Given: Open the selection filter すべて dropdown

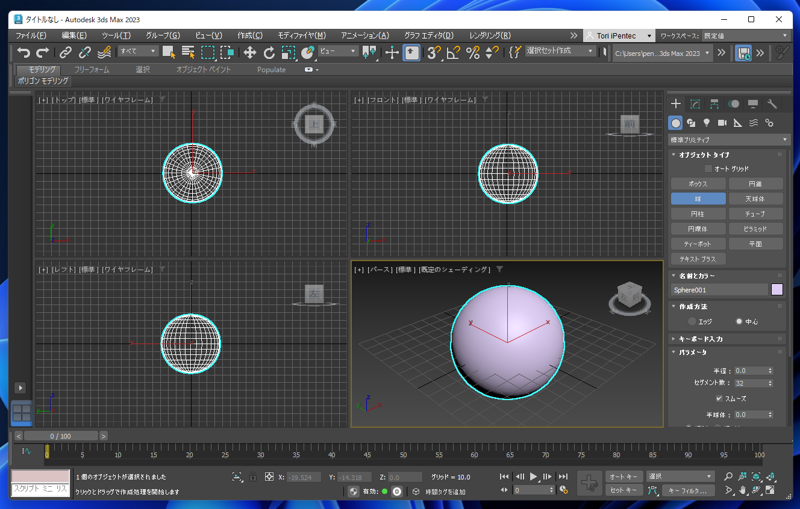Looking at the screenshot, I should click(x=138, y=51).
